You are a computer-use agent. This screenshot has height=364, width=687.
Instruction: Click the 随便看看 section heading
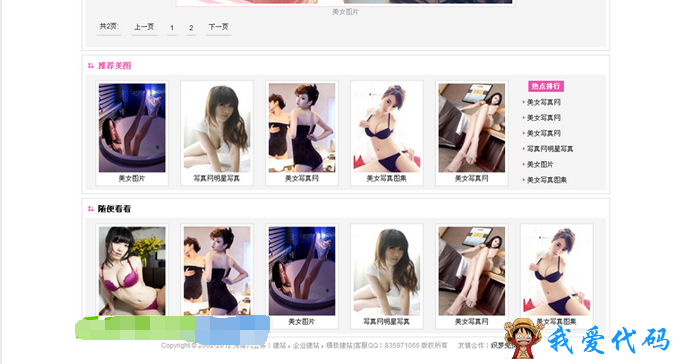coord(114,209)
